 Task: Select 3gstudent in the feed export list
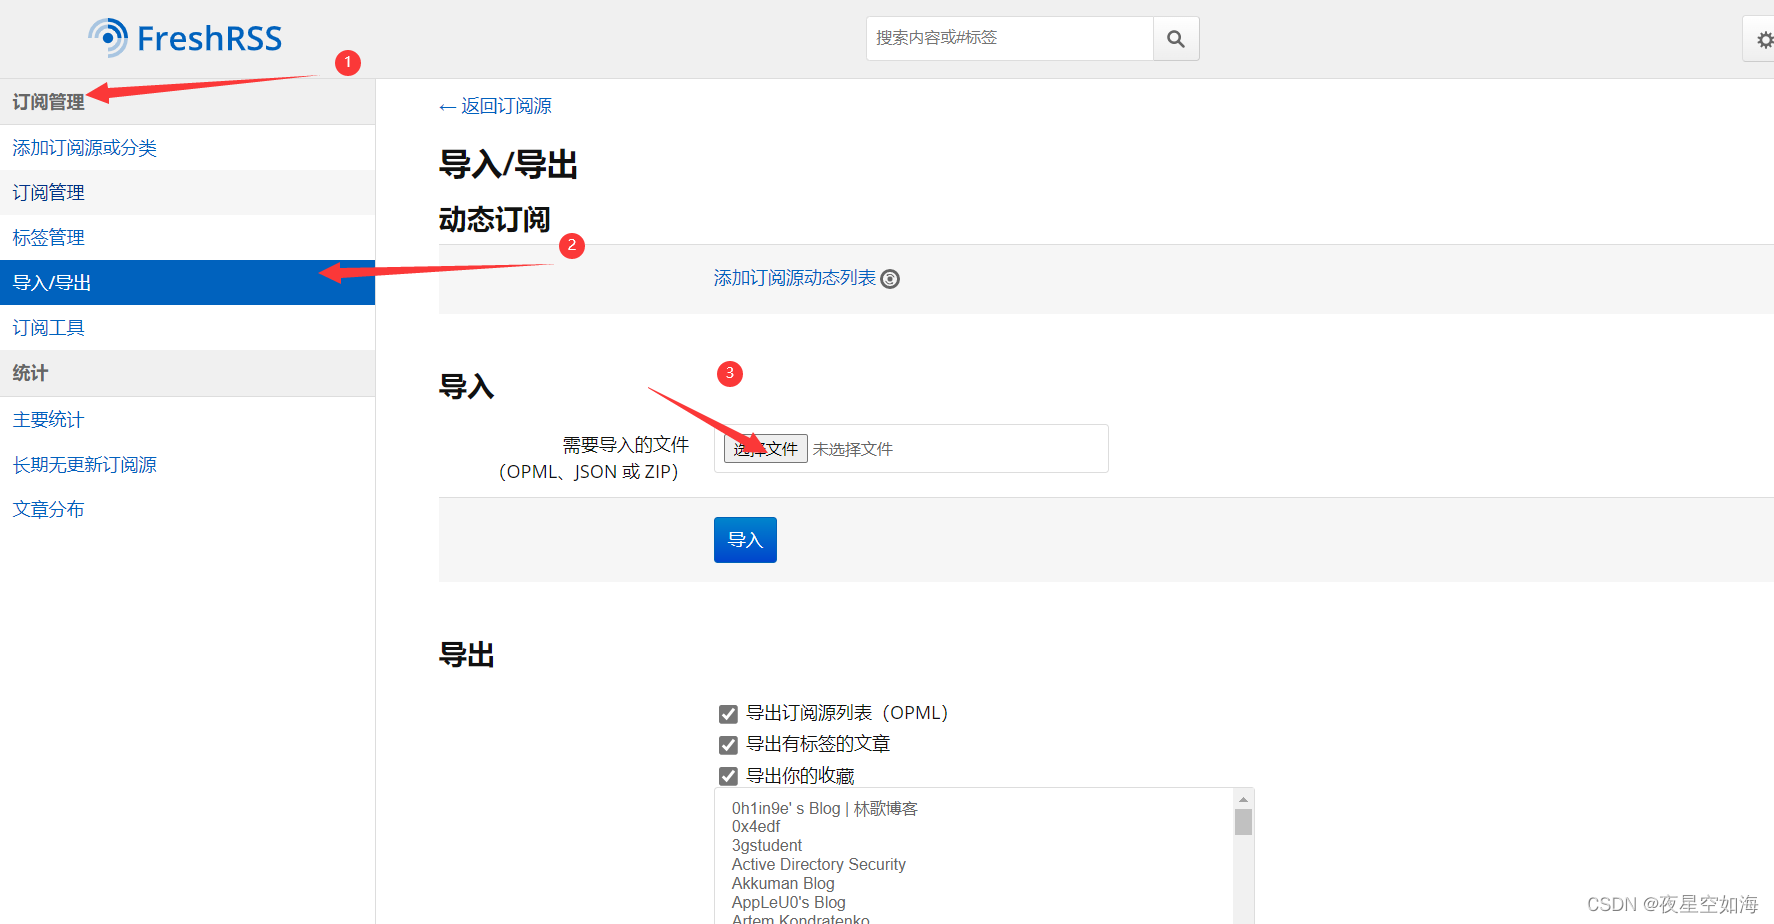pos(766,845)
